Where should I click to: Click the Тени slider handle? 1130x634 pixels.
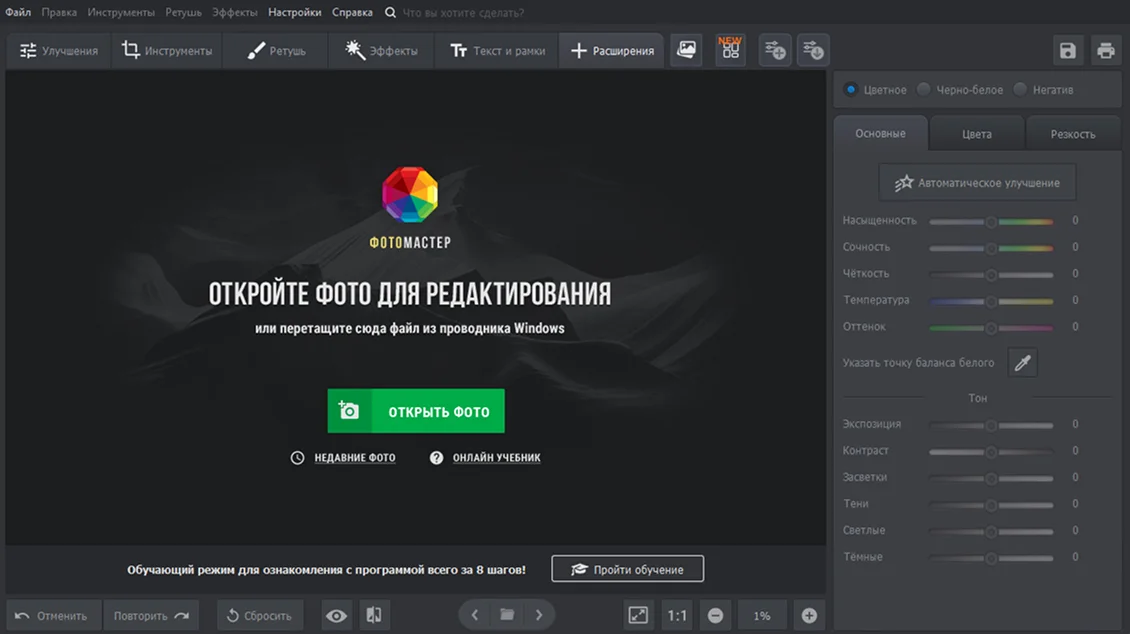click(991, 505)
